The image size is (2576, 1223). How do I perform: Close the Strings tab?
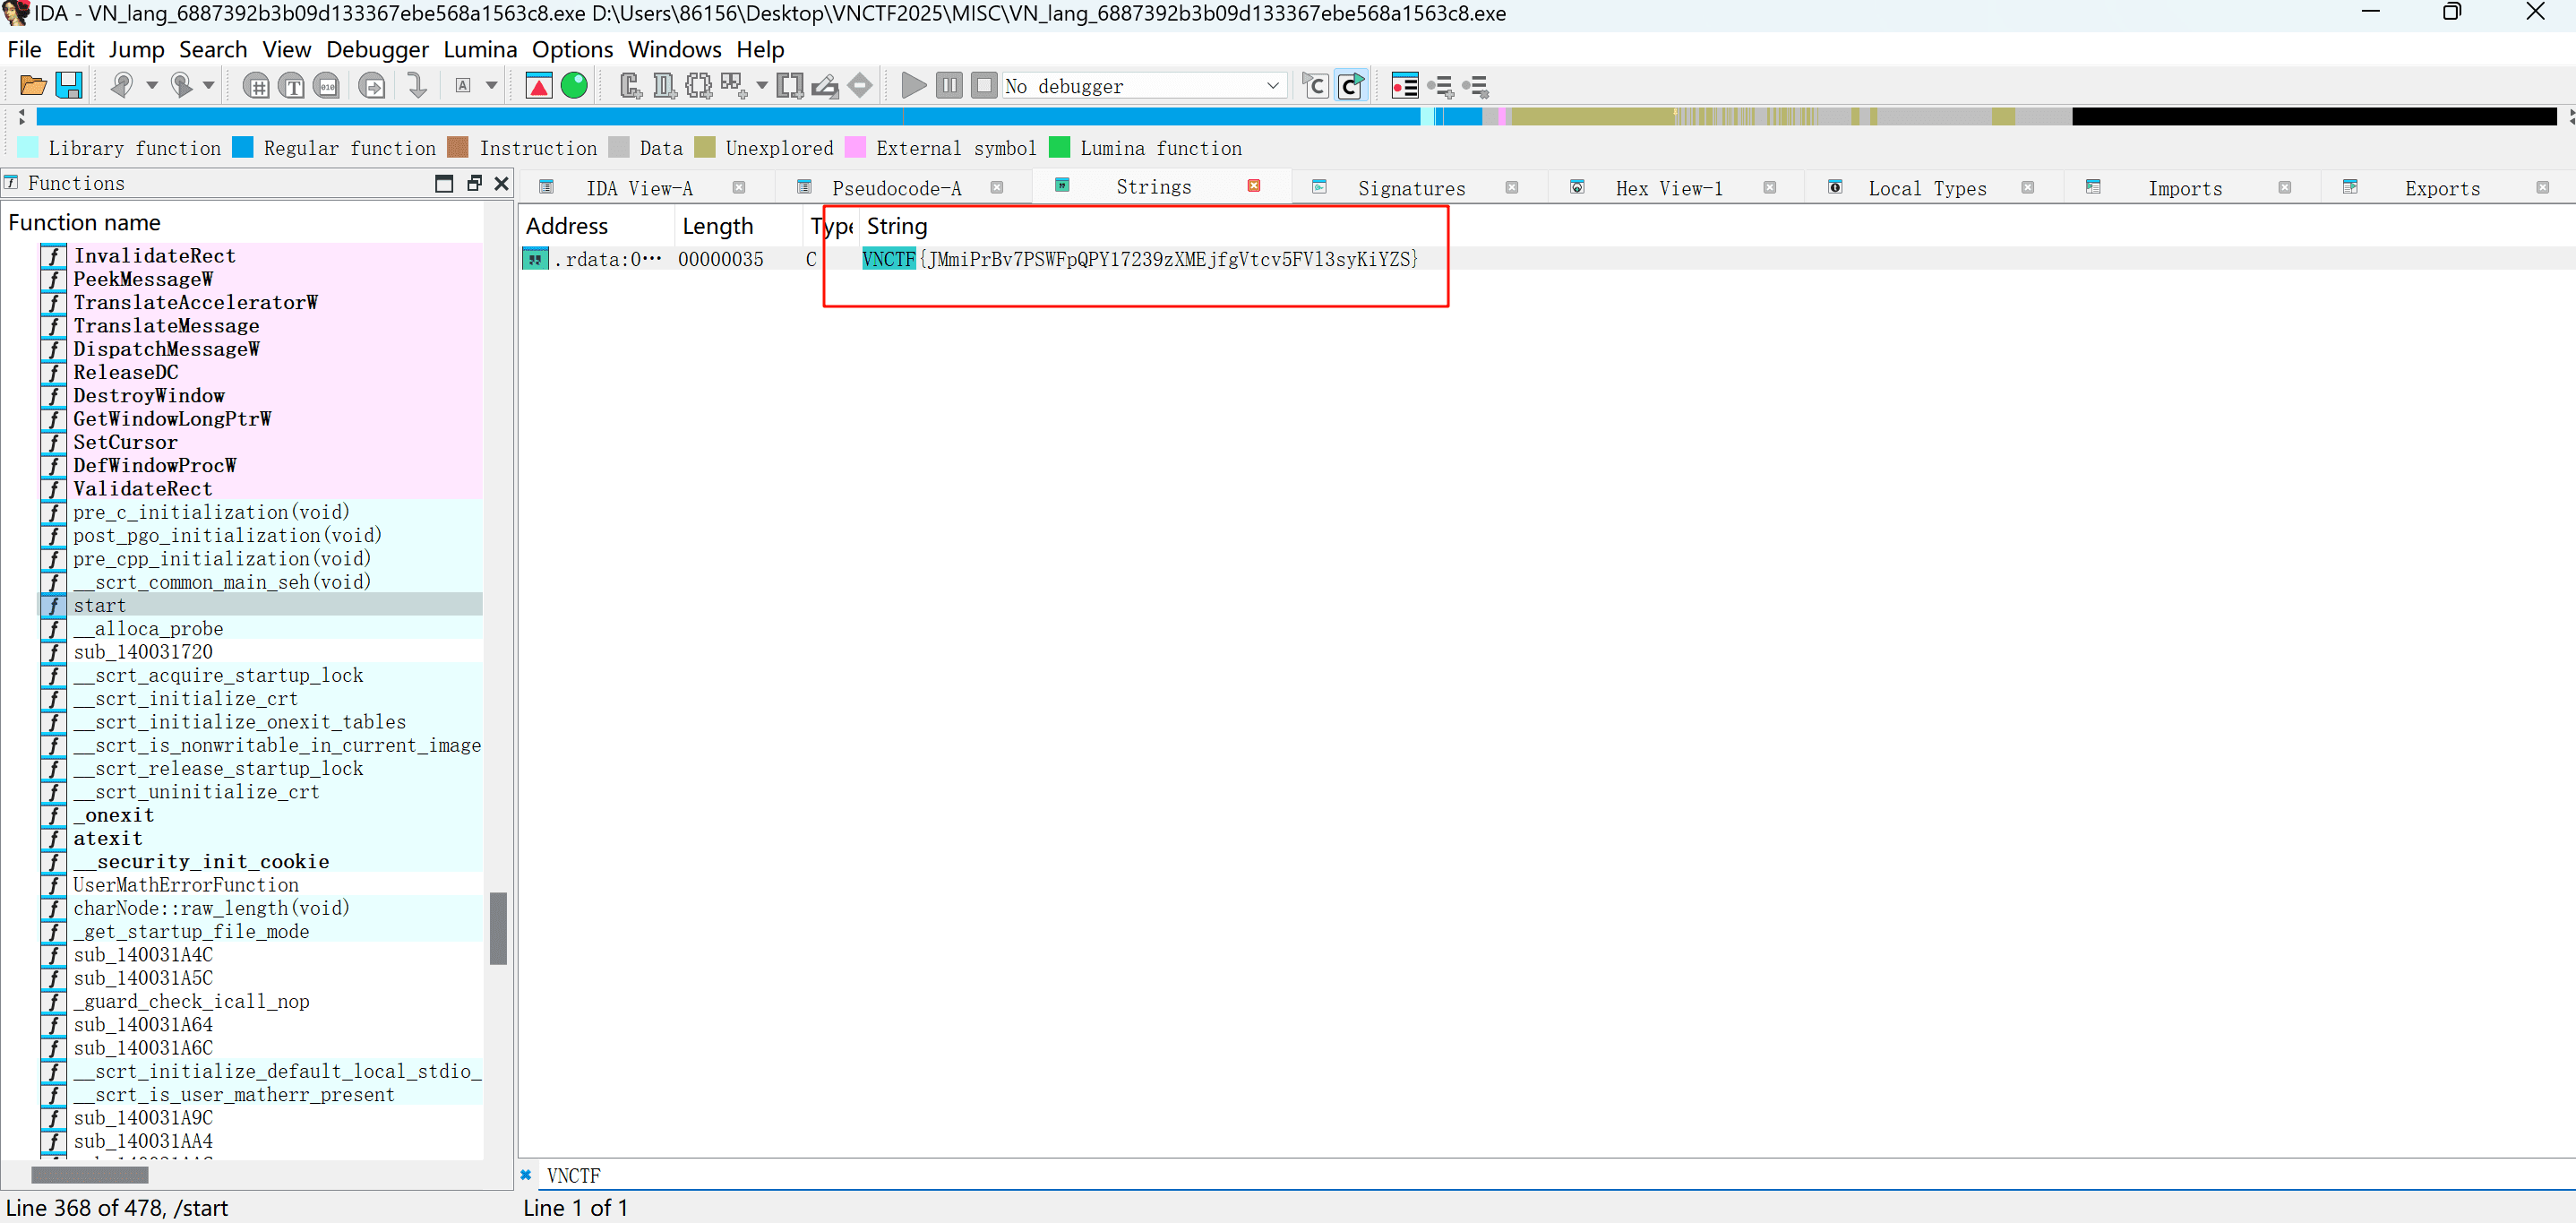point(1254,186)
